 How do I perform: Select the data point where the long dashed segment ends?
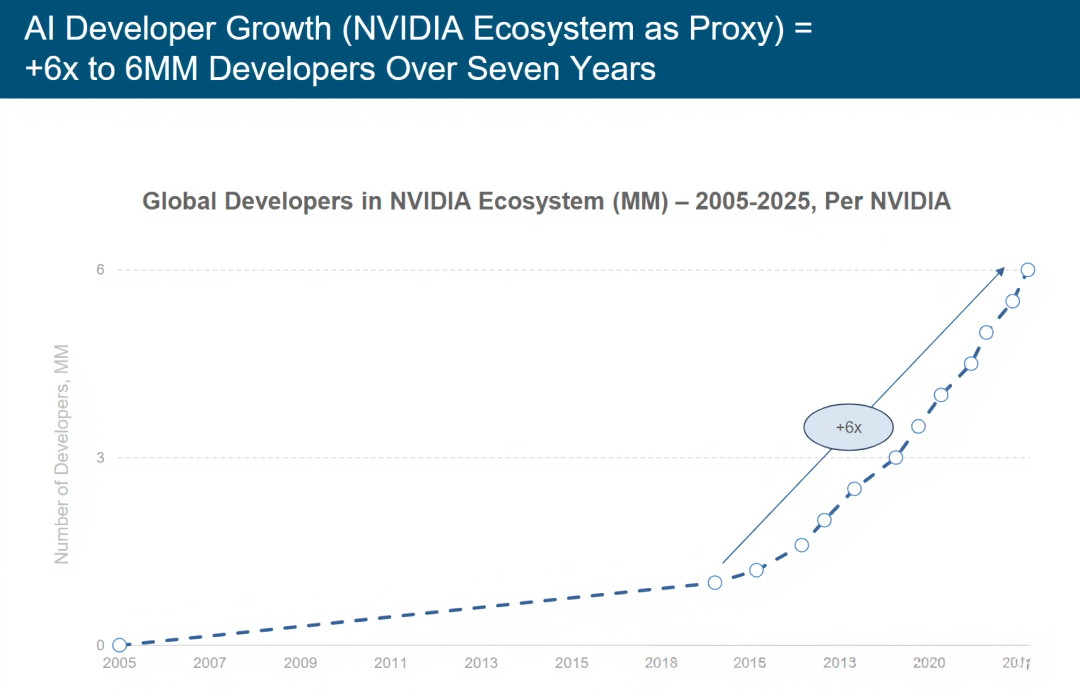click(715, 583)
